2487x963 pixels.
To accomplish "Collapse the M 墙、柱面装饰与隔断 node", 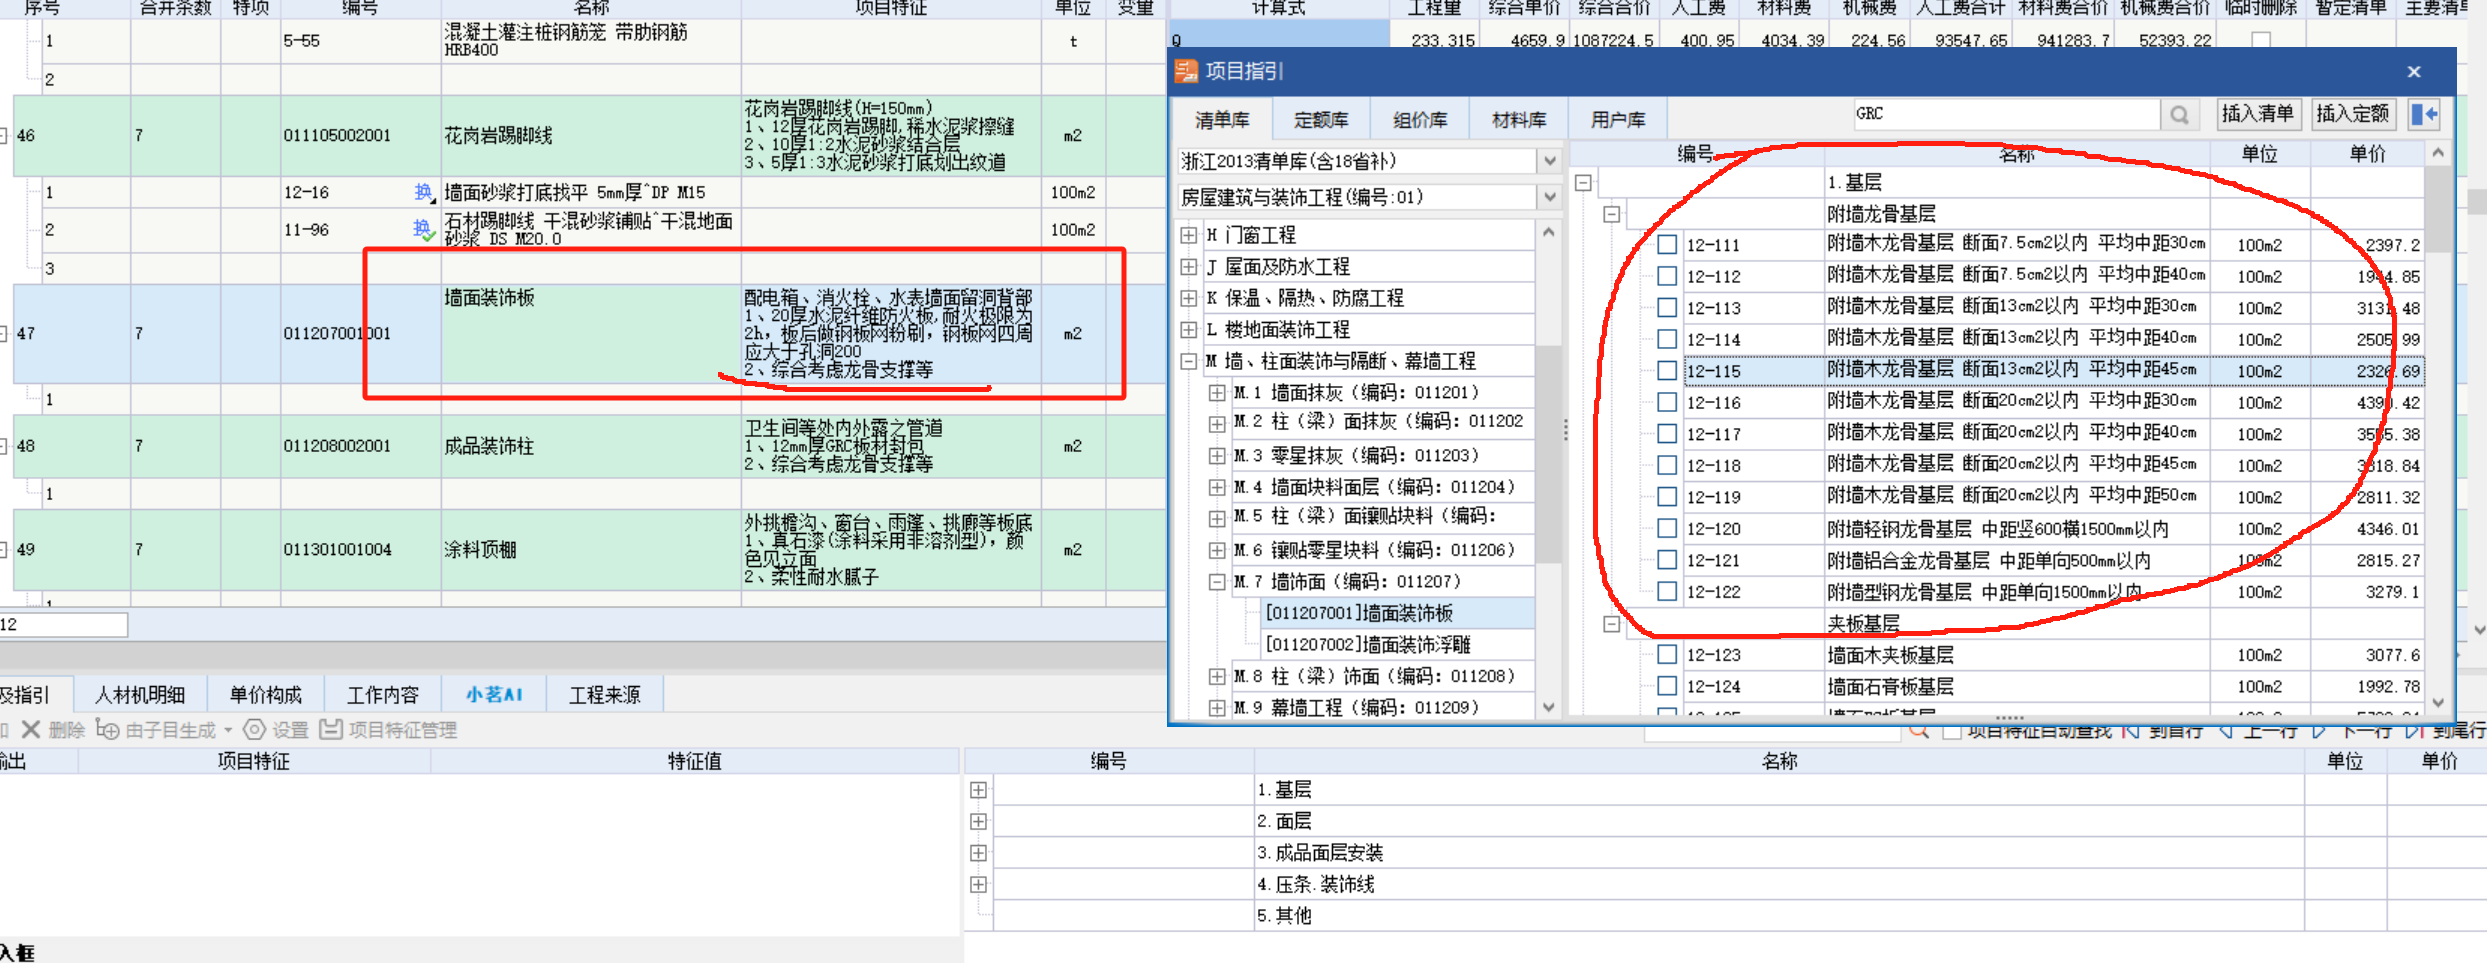I will 1188,361.
